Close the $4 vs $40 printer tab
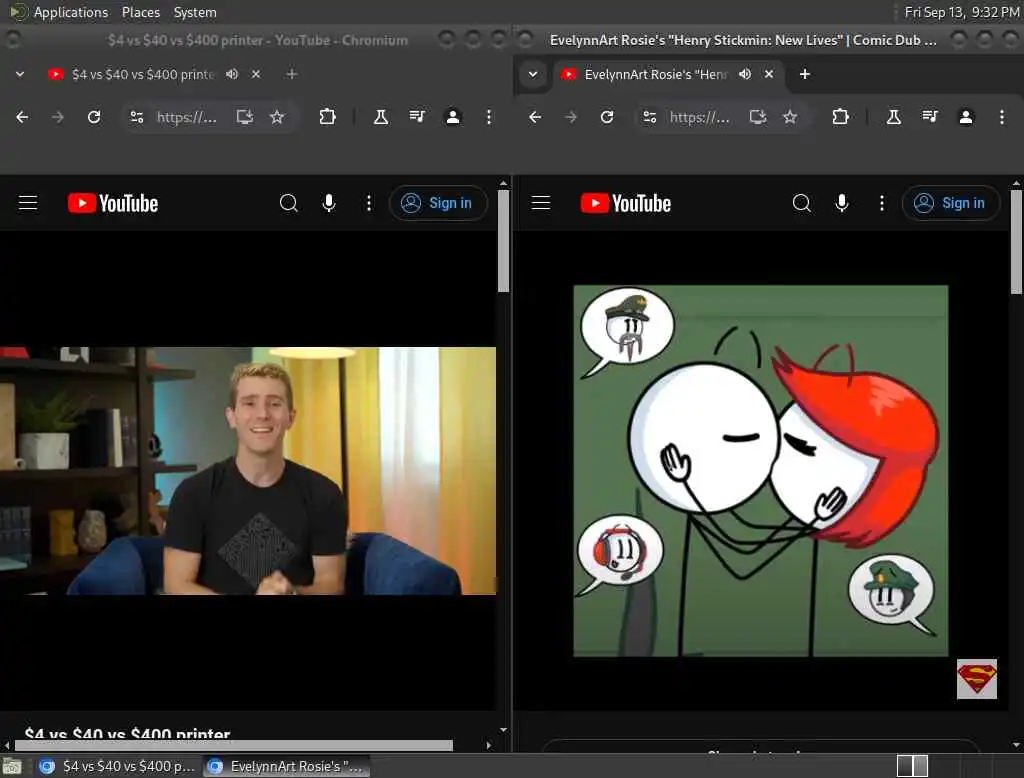Screen dimensions: 1024x778 pos(256,74)
